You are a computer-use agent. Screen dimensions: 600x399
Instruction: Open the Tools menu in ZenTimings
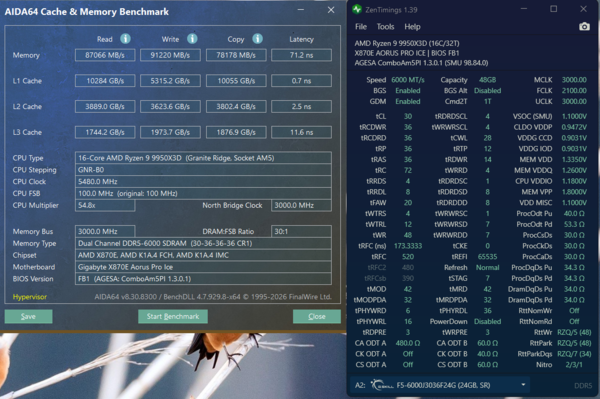click(385, 27)
